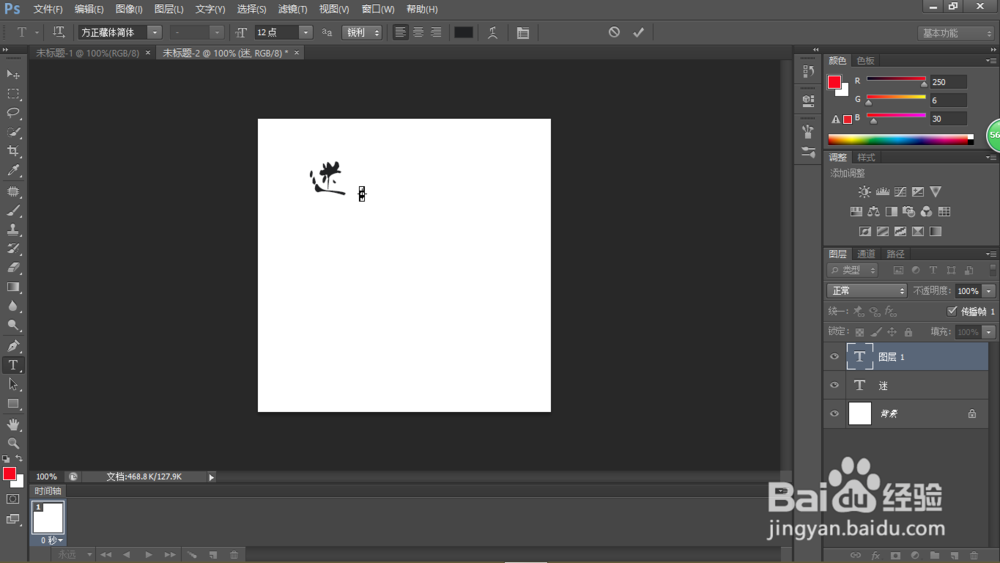Select the Pen tool

13,346
